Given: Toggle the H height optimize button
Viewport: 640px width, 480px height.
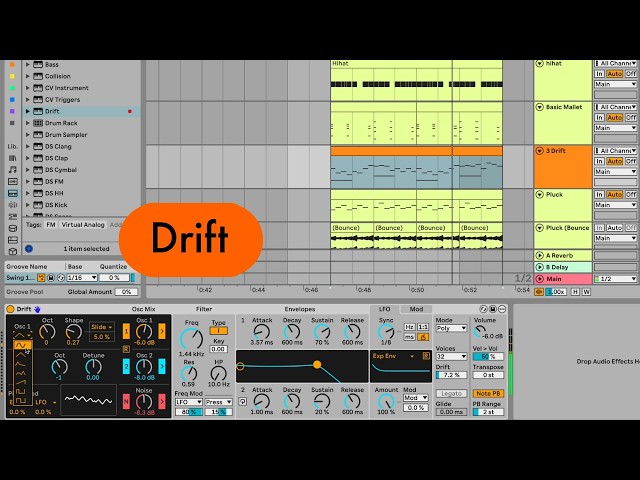Looking at the screenshot, I should (575, 292).
